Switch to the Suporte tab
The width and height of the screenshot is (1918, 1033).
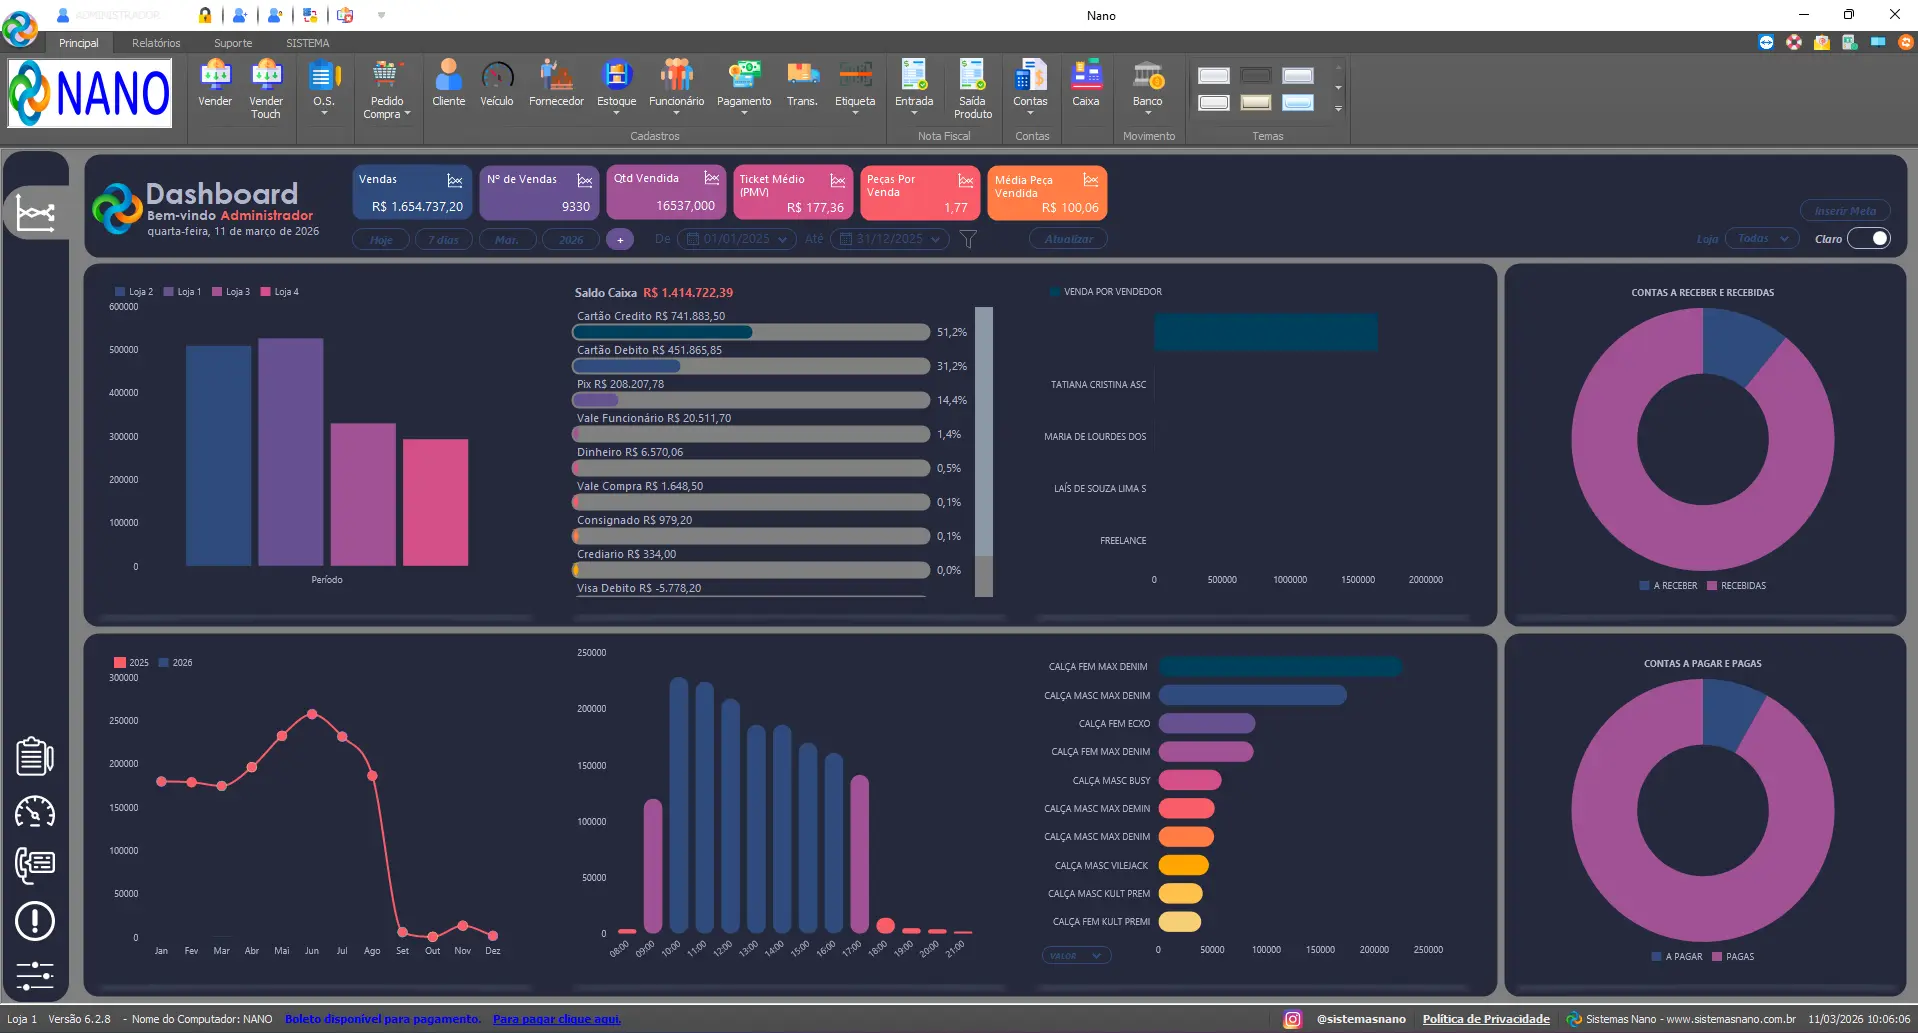coord(233,43)
